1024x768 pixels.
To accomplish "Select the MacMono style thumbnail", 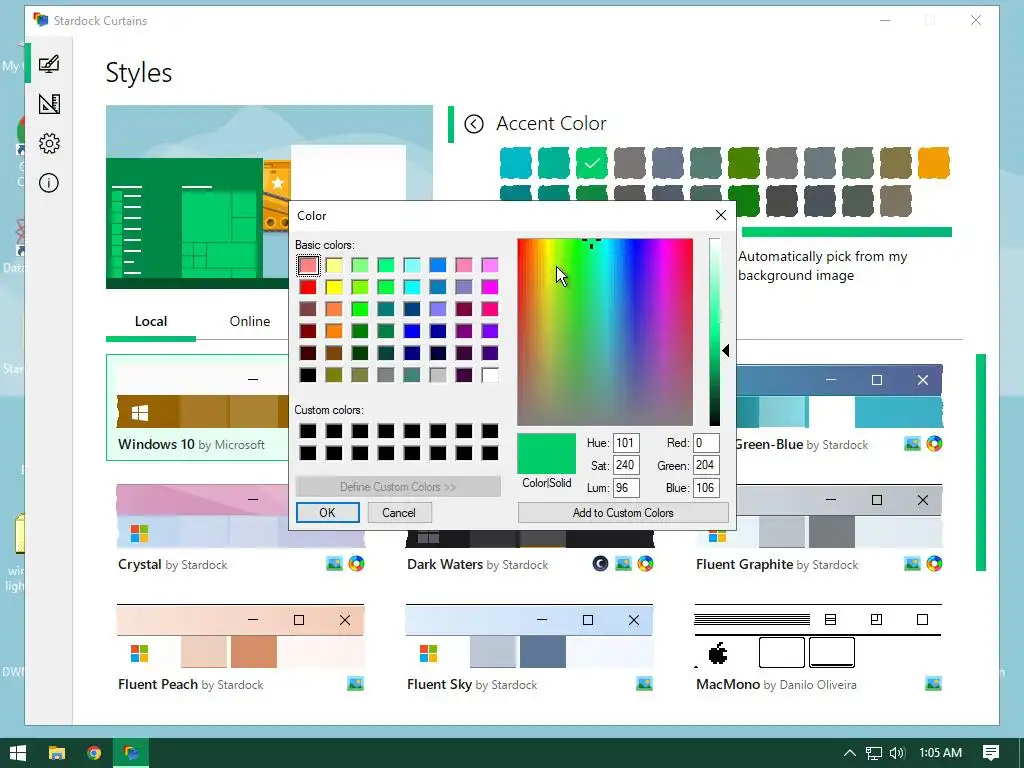I will pyautogui.click(x=818, y=637).
